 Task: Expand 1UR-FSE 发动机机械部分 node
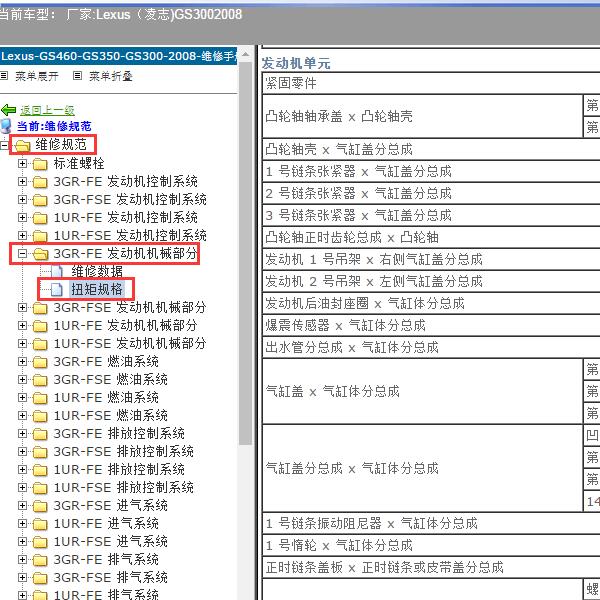23,344
